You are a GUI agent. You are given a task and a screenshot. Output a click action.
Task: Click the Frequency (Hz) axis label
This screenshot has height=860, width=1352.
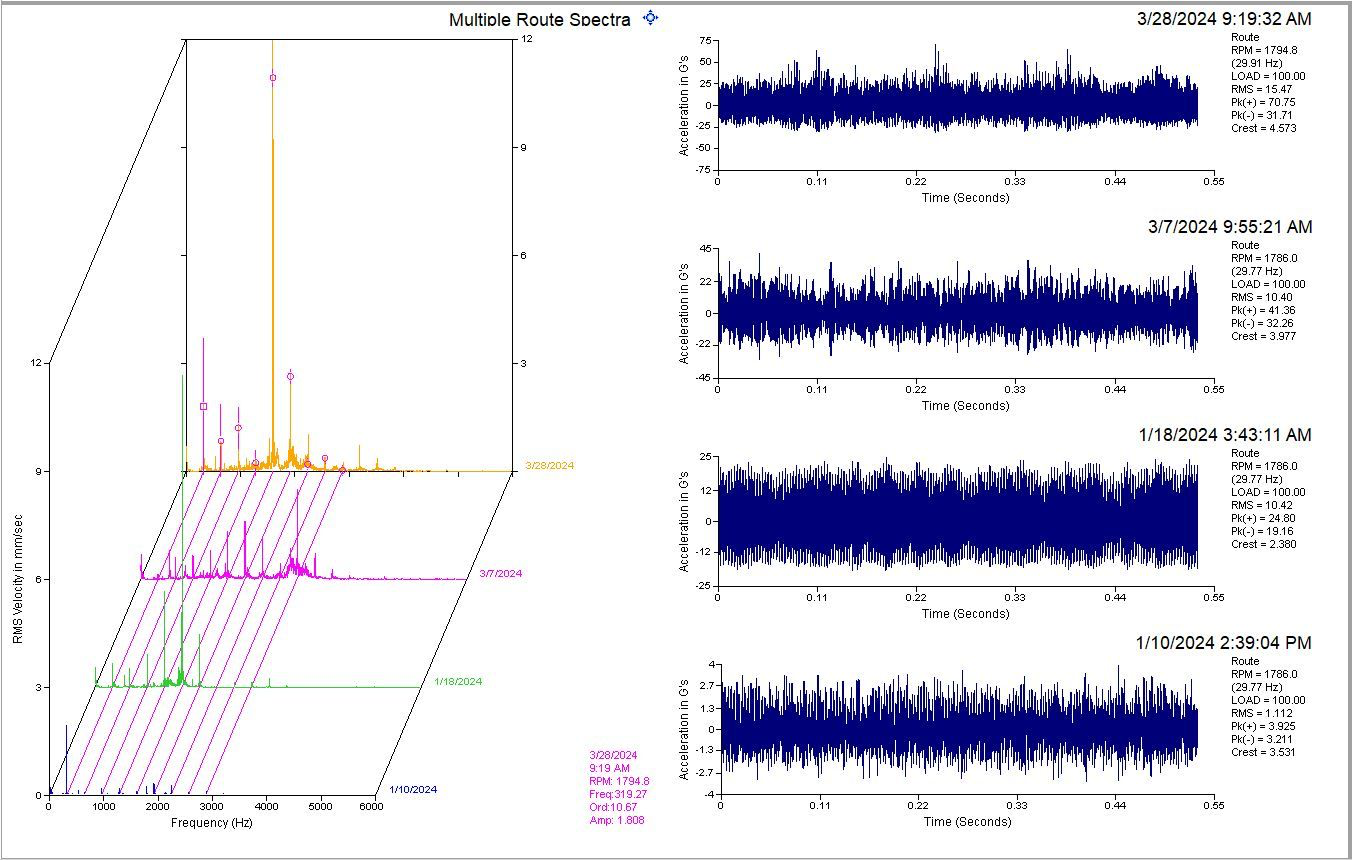[x=212, y=823]
